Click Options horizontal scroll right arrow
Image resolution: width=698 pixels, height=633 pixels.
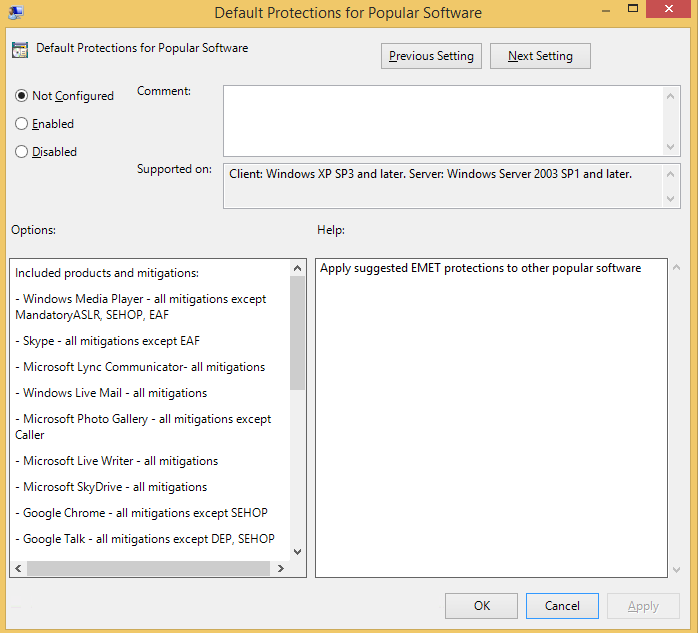tap(280, 568)
